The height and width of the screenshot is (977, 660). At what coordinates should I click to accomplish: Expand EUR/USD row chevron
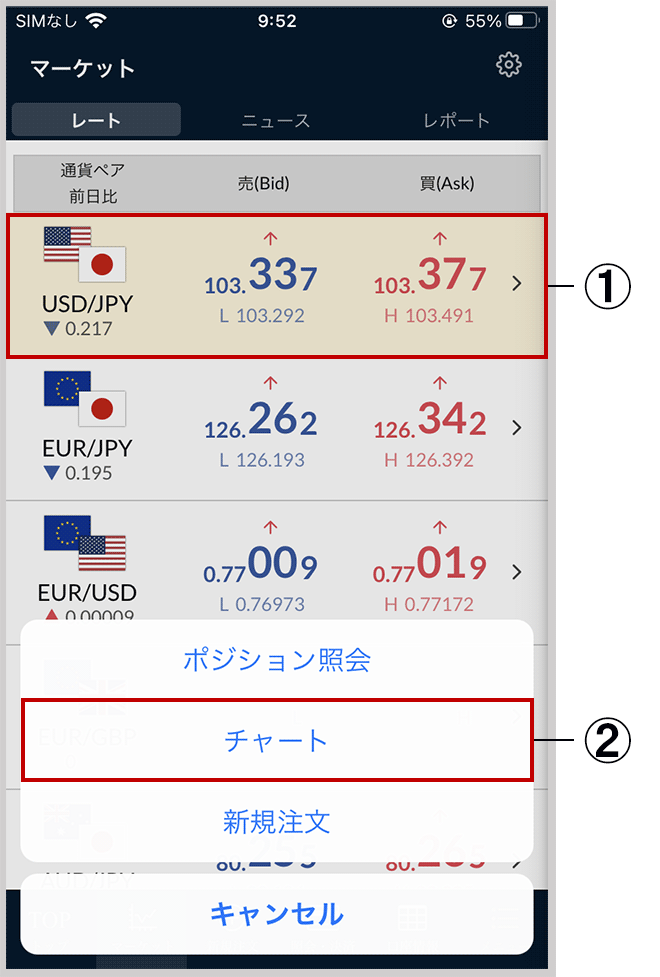pyautogui.click(x=516, y=572)
